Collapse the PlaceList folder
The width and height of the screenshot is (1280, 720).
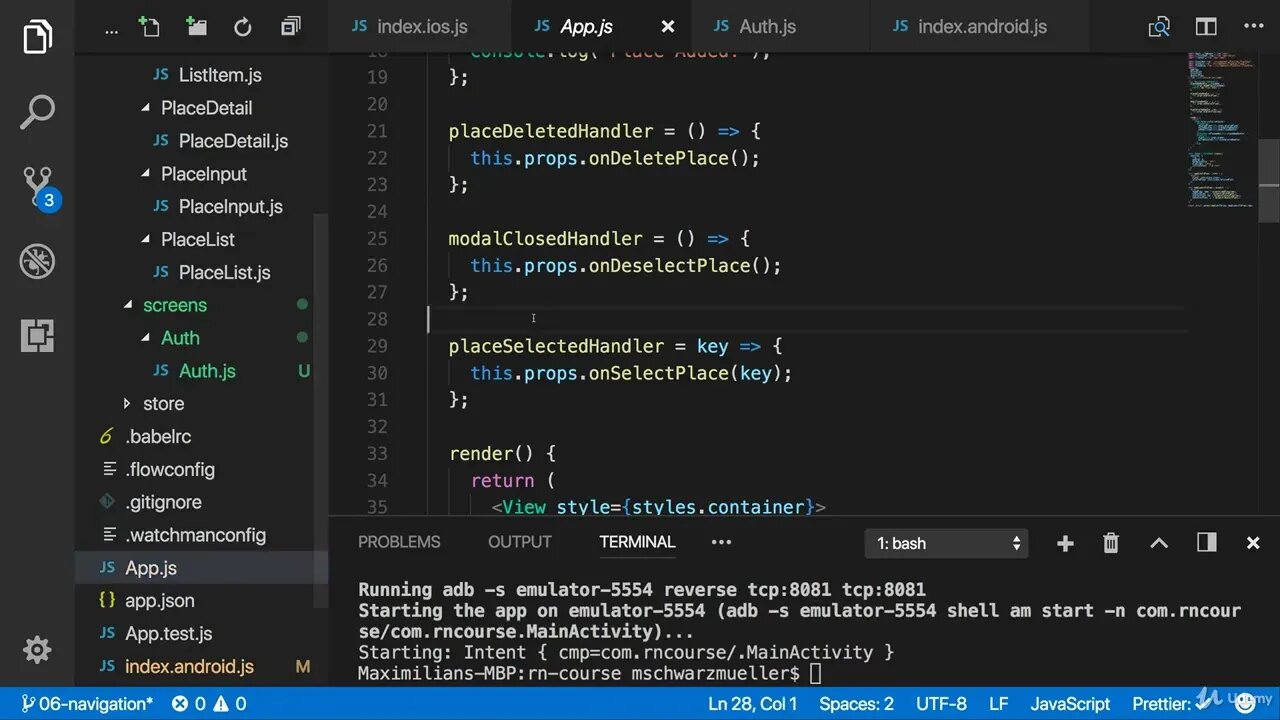pyautogui.click(x=195, y=240)
